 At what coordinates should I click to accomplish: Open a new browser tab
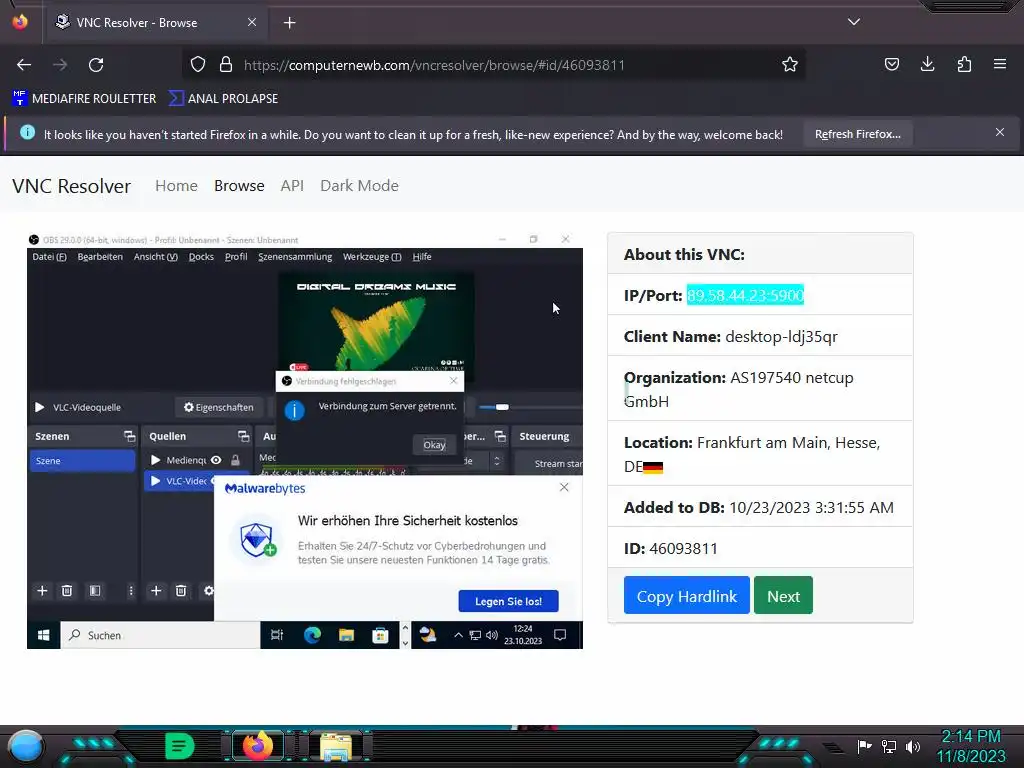click(x=289, y=23)
